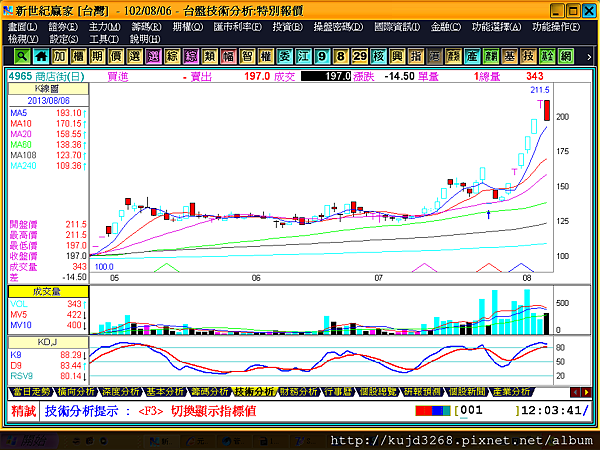Switch to the 行事曆 tab

coord(338,391)
